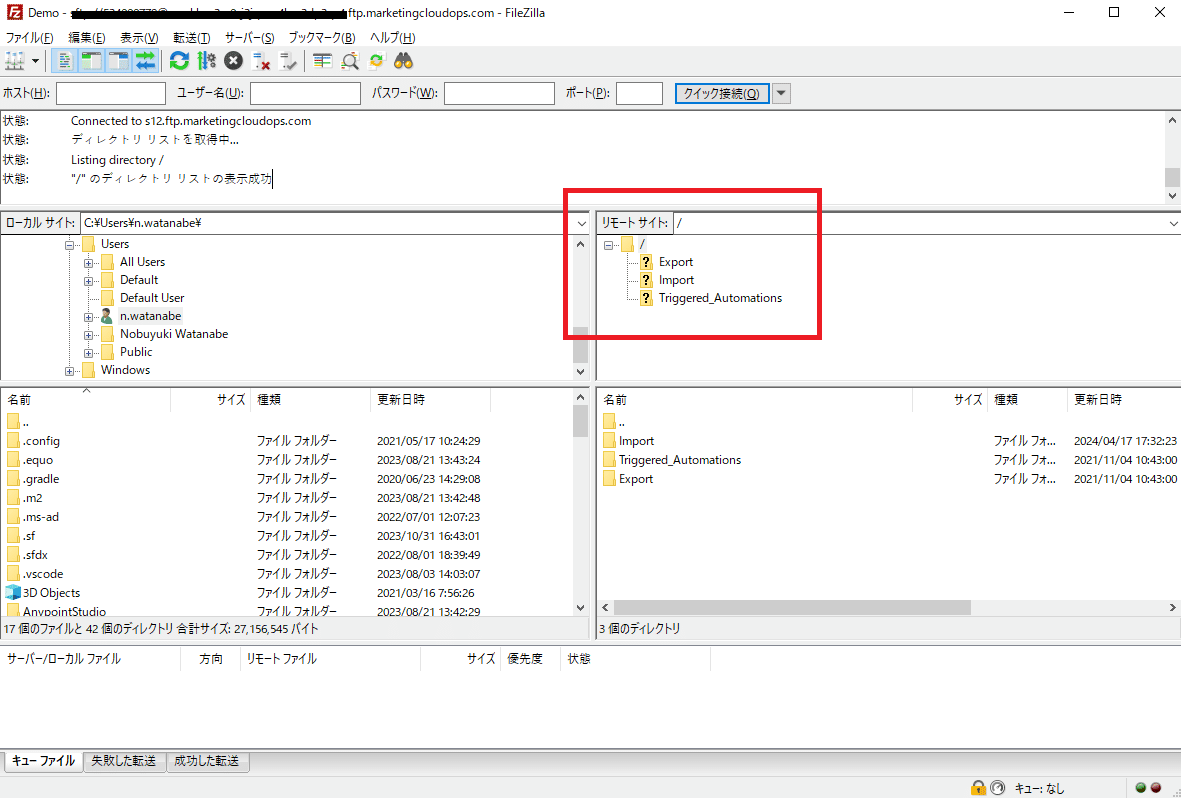Image resolution: width=1181 pixels, height=798 pixels.
Task: Click the red activity indicator LED
Action: coord(1156,787)
